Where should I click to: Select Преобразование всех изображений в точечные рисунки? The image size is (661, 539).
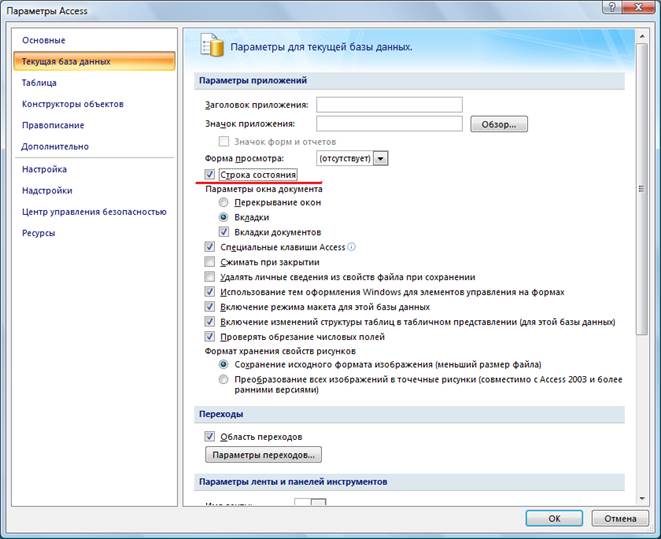(223, 379)
